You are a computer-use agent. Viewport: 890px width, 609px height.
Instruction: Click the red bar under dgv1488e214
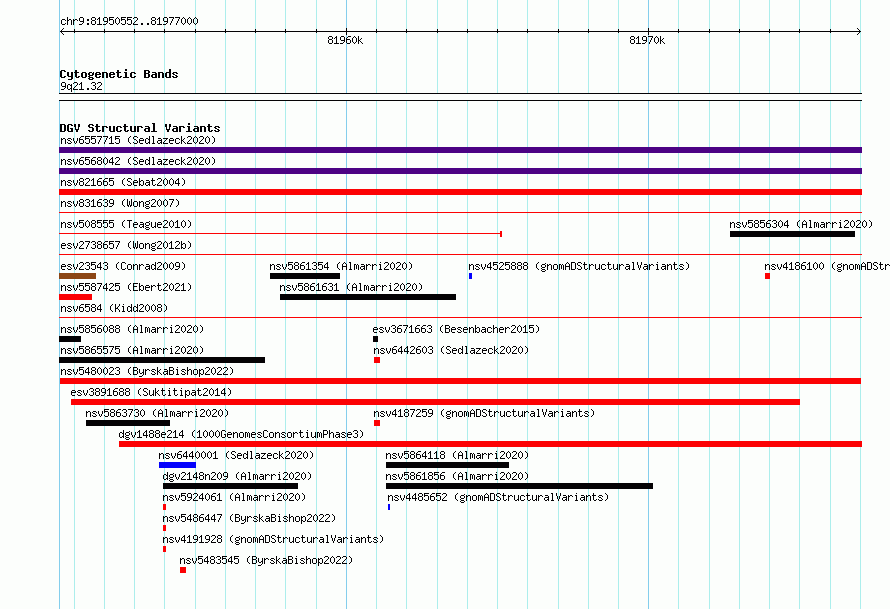click(x=490, y=444)
